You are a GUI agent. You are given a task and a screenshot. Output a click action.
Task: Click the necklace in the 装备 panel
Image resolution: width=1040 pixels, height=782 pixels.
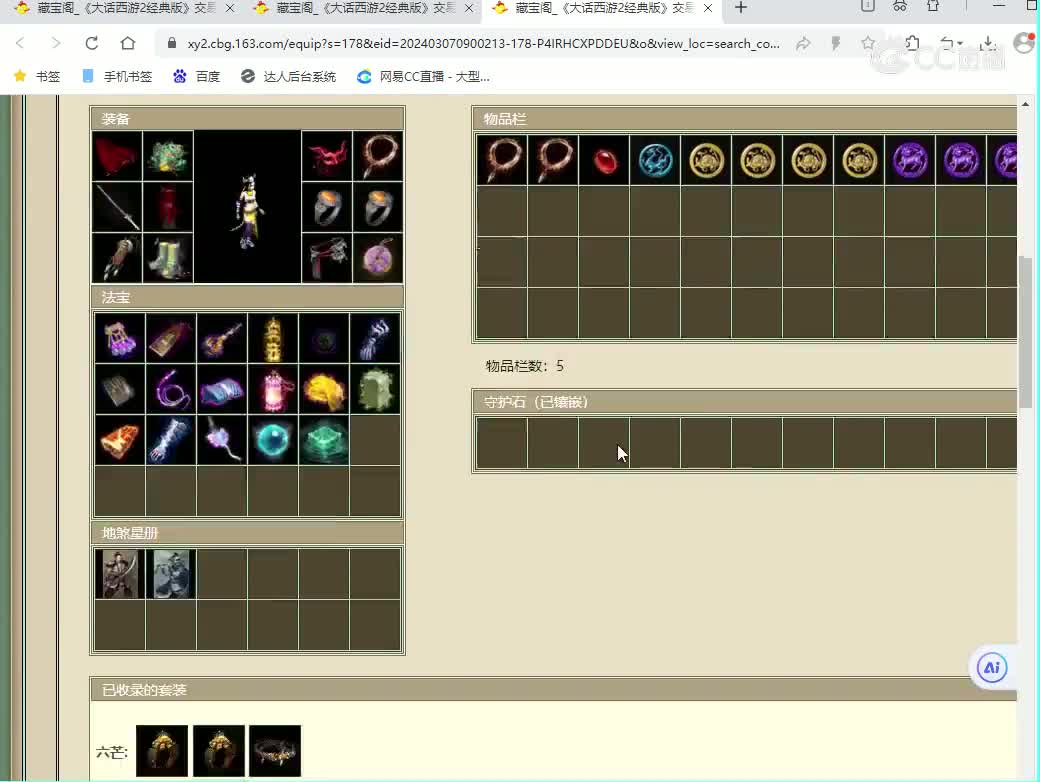[x=377, y=156]
